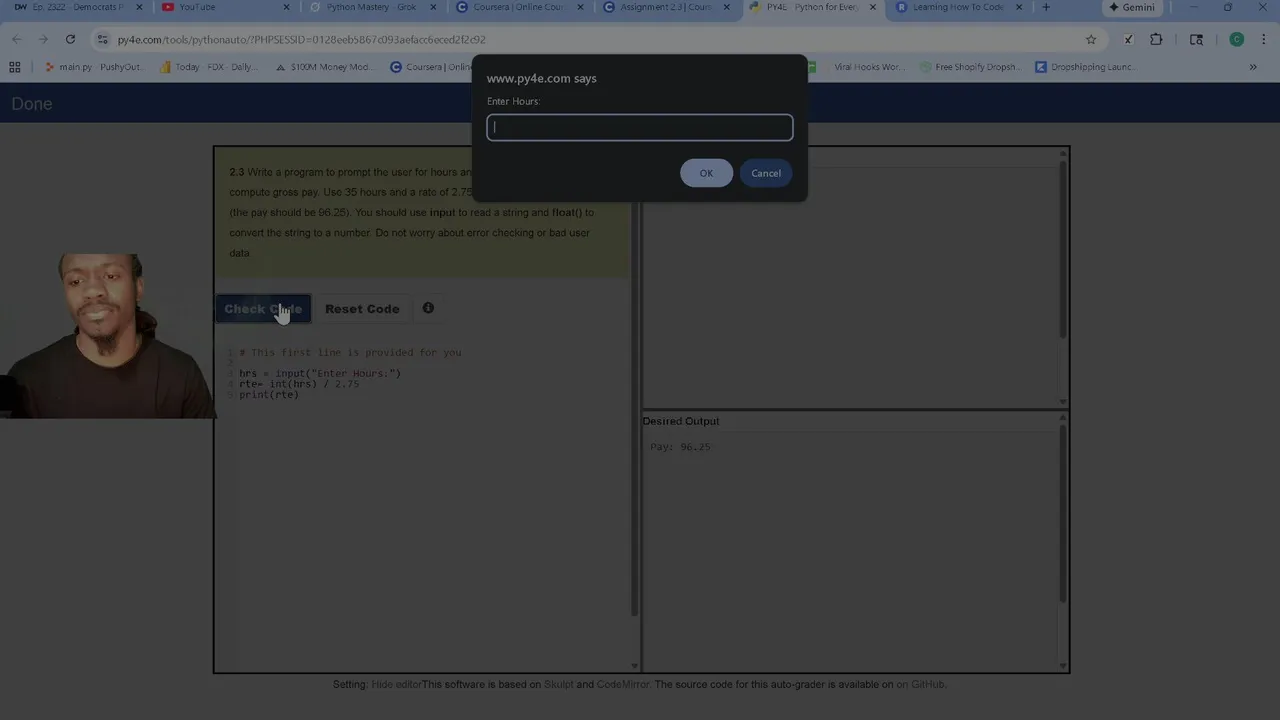The height and width of the screenshot is (720, 1280).
Task: Click the "Desired Output" heading
Action: click(x=681, y=421)
